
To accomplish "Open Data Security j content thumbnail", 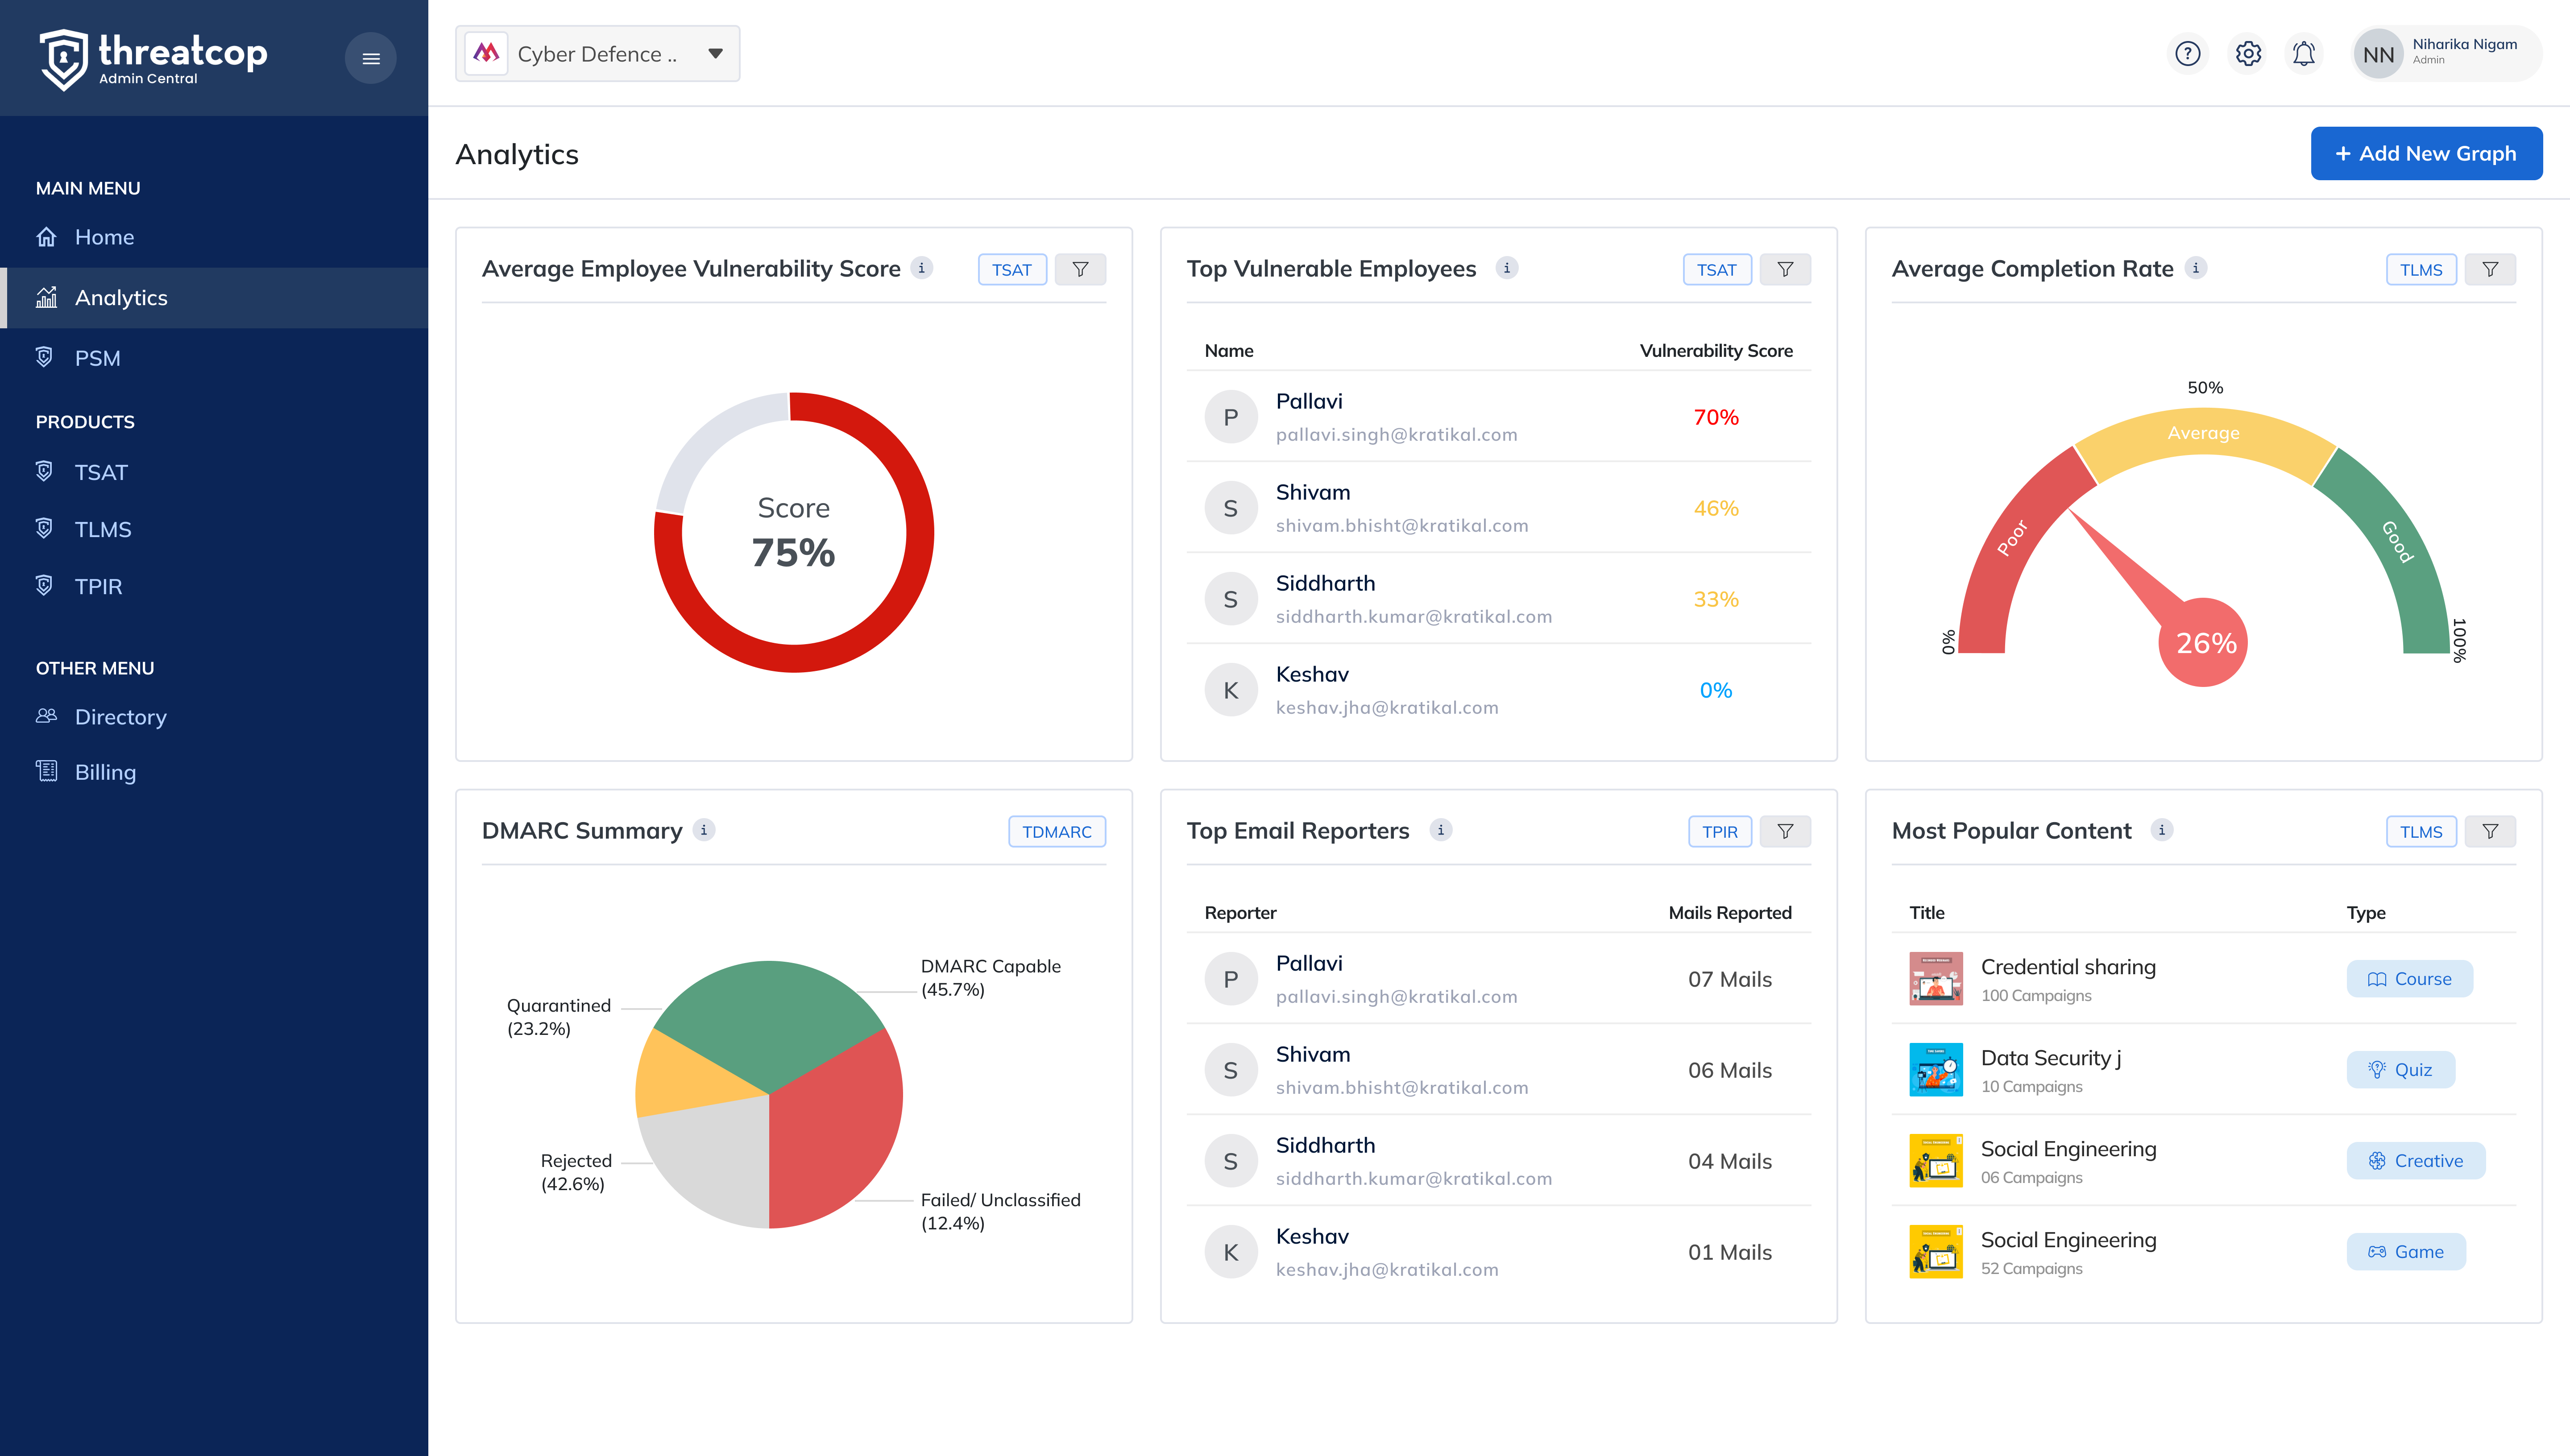I will coord(1936,1070).
